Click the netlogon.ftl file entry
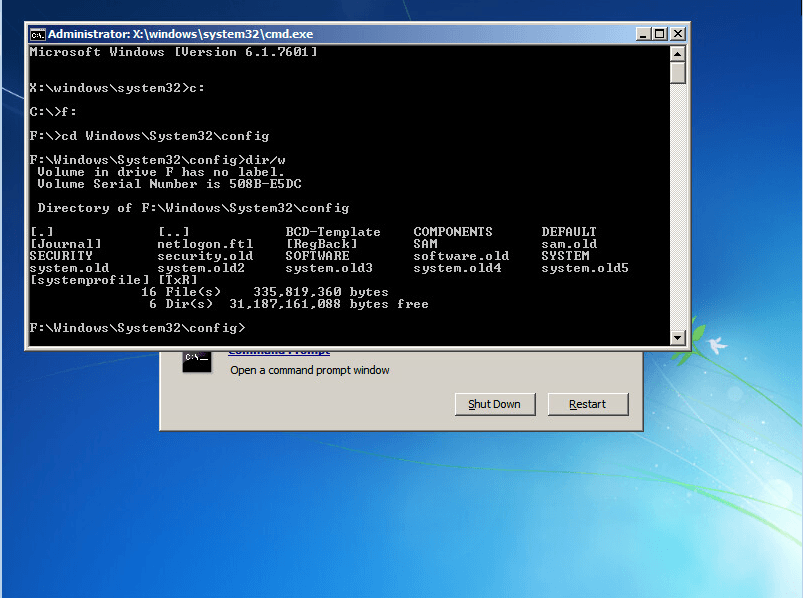The width and height of the screenshot is (803, 598). (205, 244)
